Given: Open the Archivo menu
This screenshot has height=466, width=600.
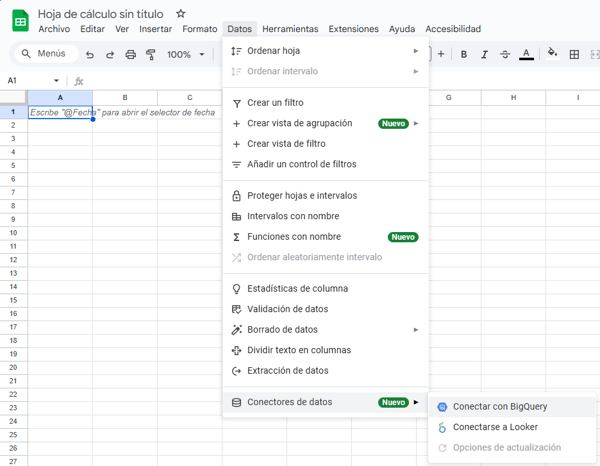Looking at the screenshot, I should 54,29.
